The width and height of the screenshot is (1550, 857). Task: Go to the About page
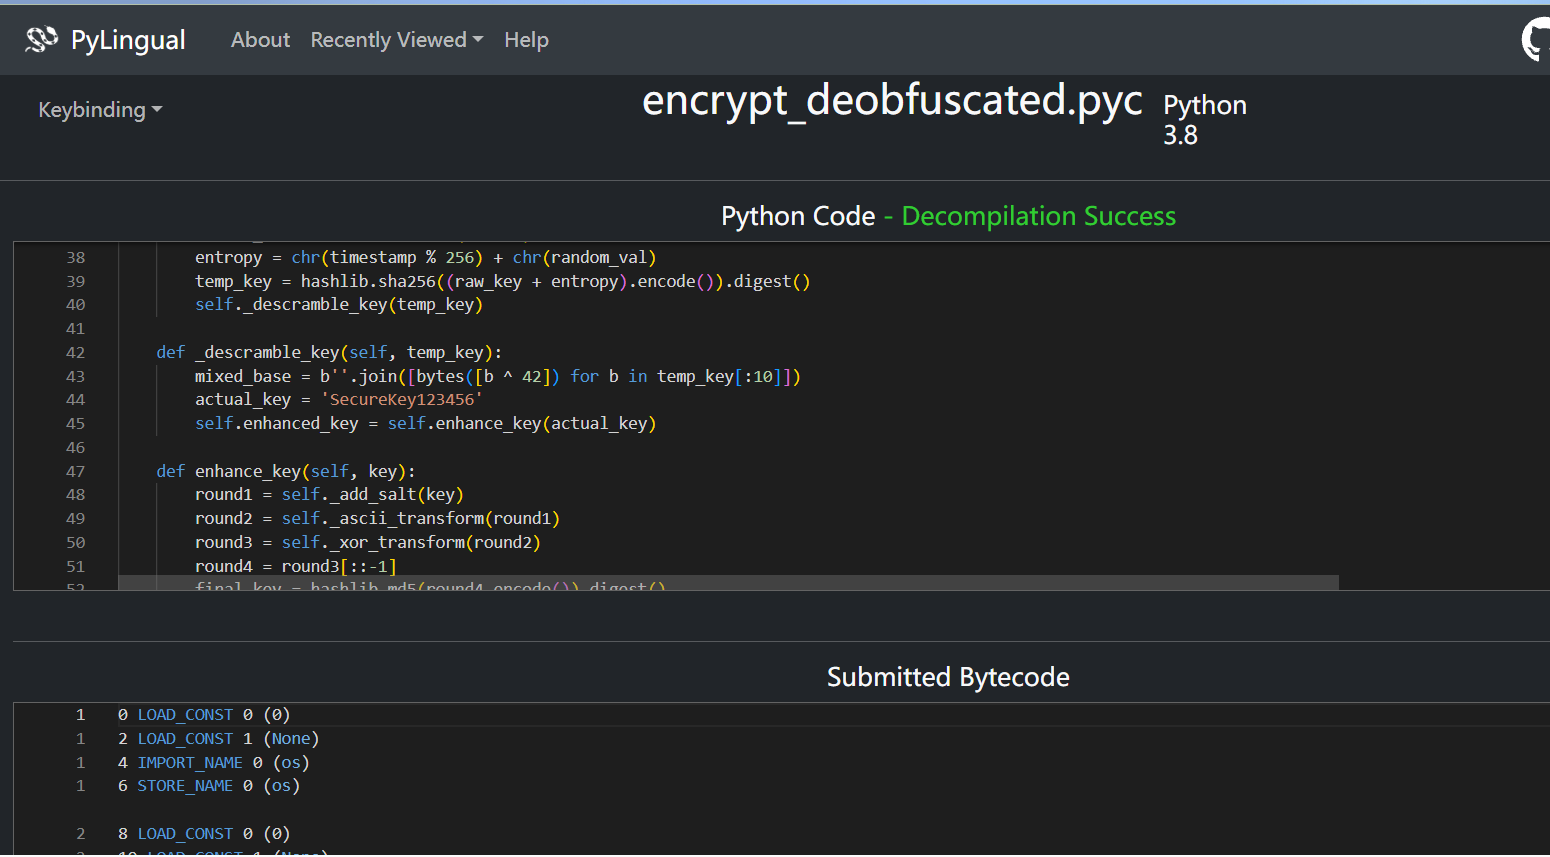pyautogui.click(x=260, y=40)
